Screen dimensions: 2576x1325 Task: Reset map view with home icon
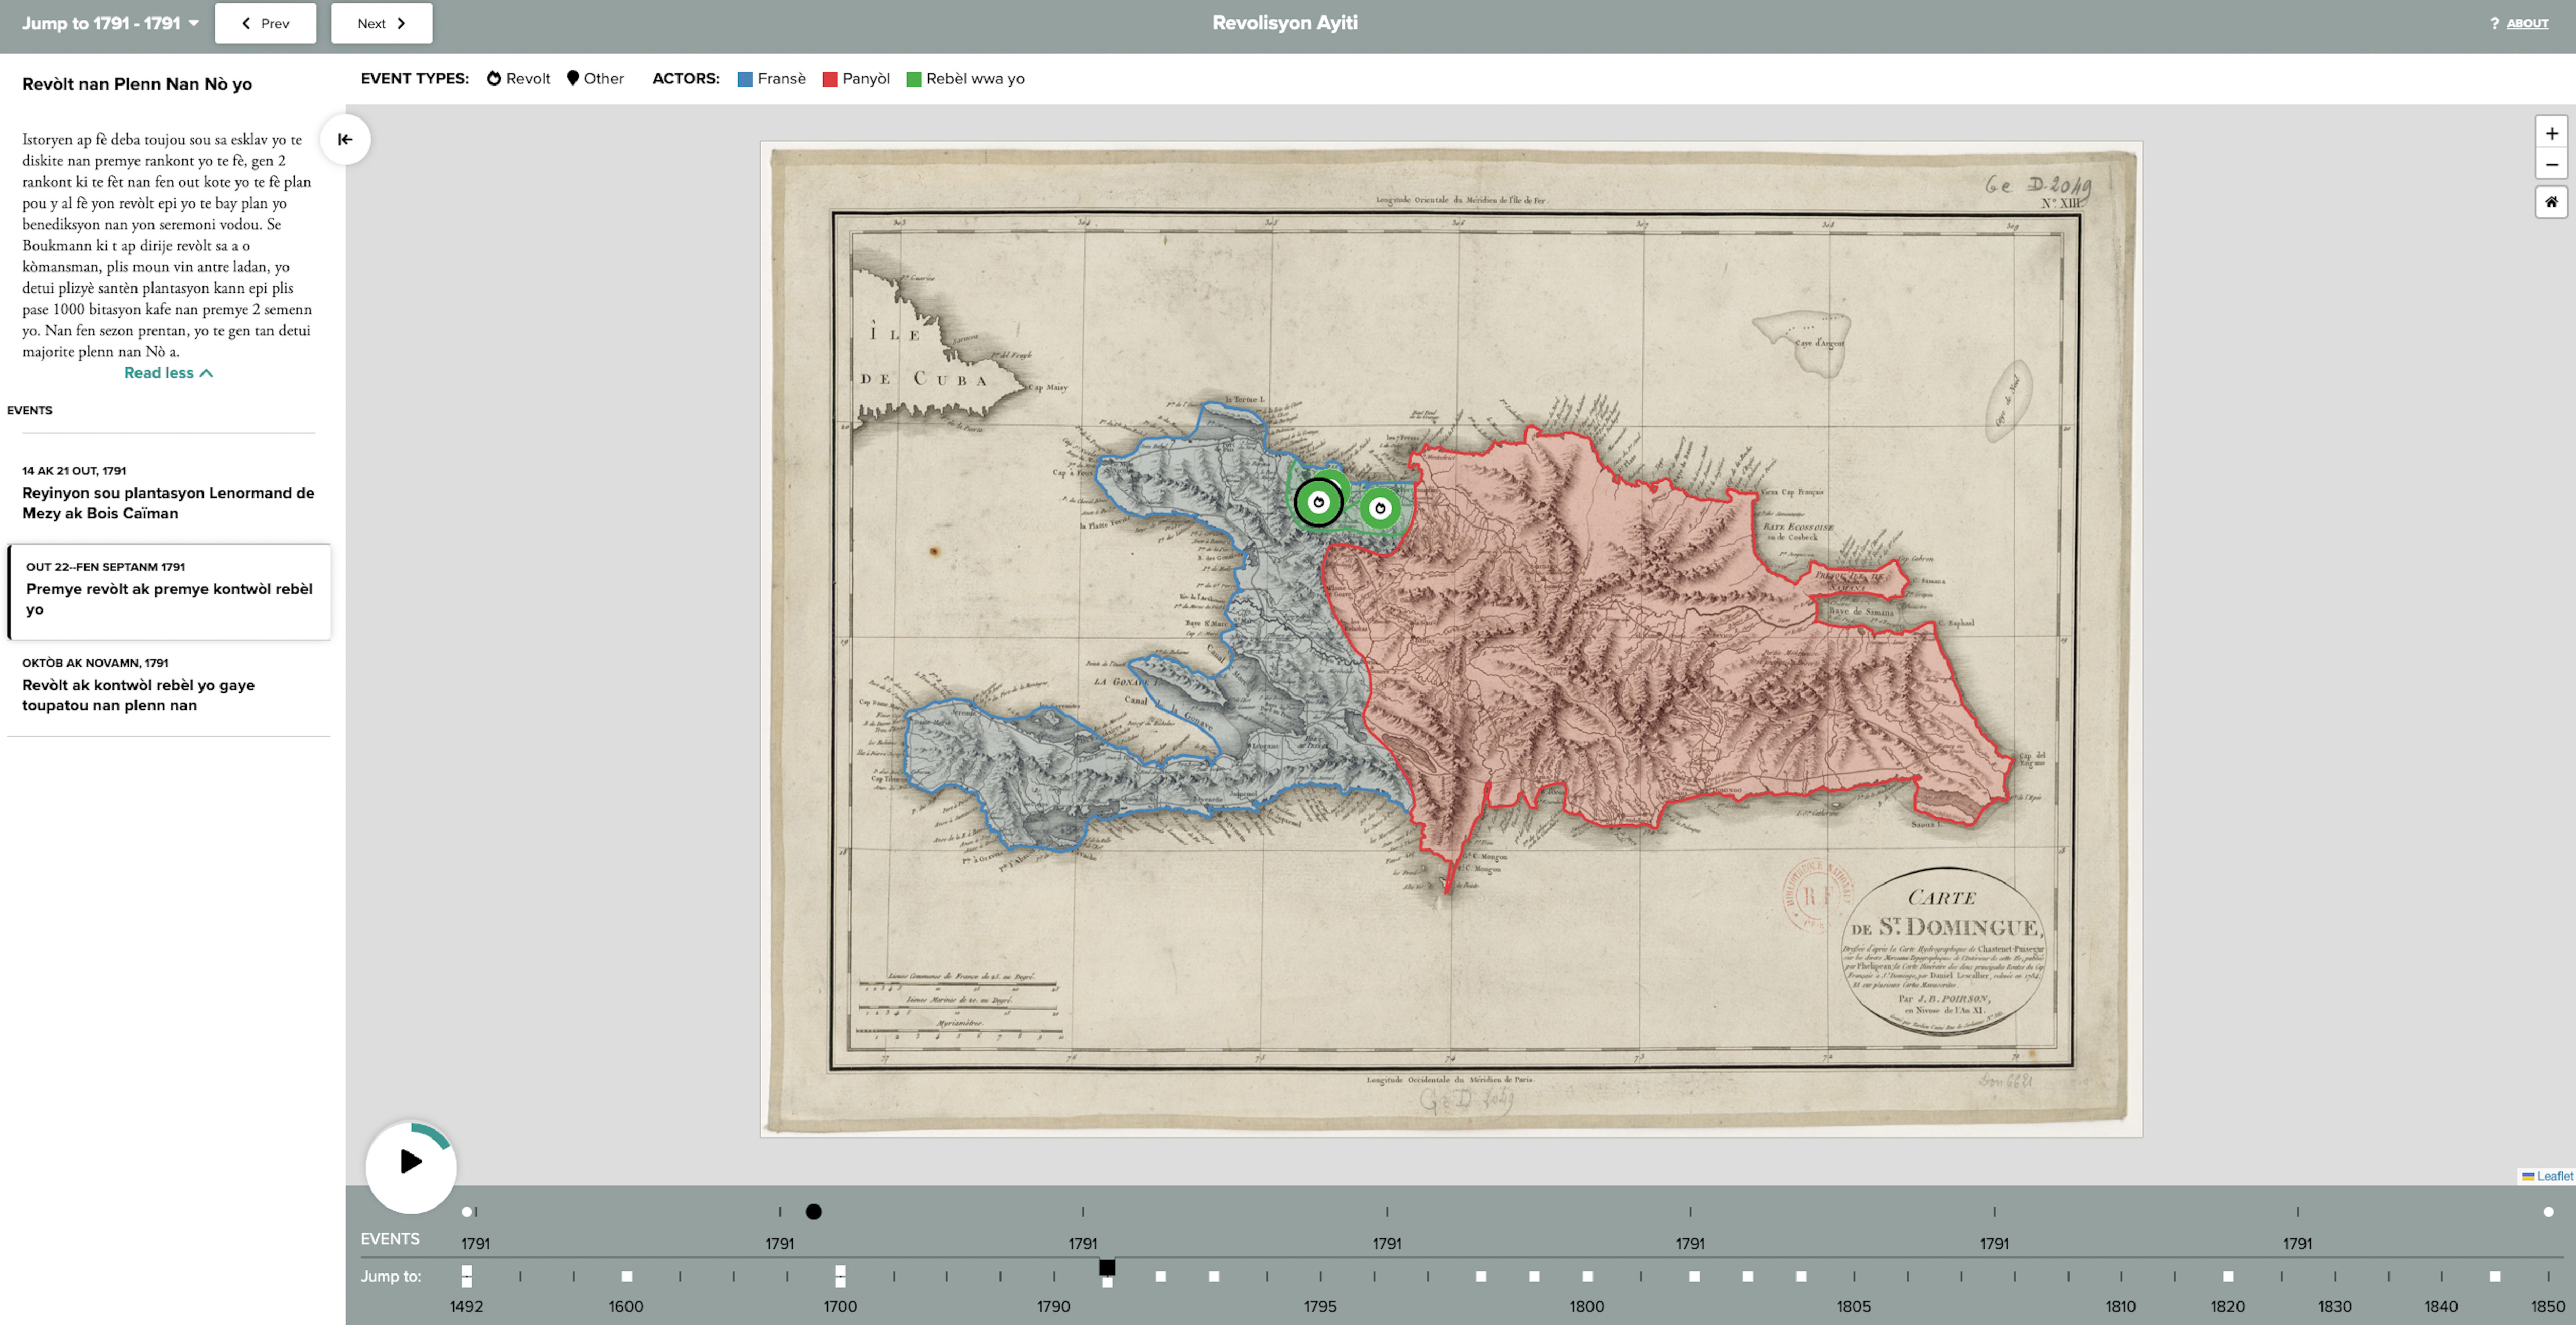[2551, 202]
